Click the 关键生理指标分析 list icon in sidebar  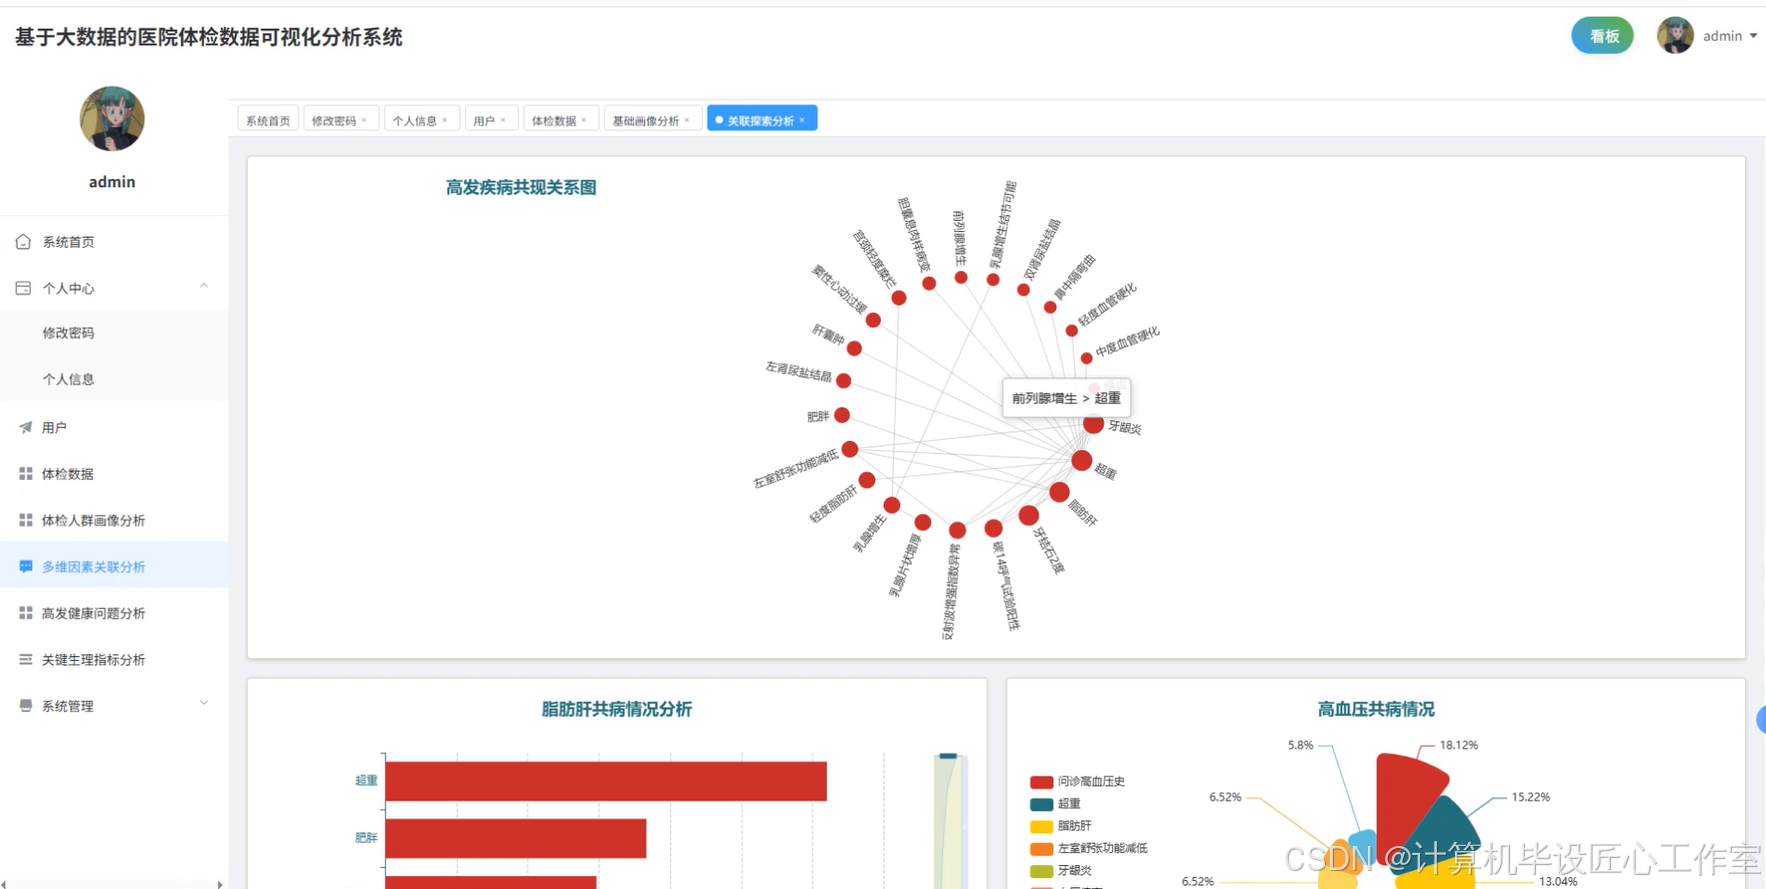point(25,659)
